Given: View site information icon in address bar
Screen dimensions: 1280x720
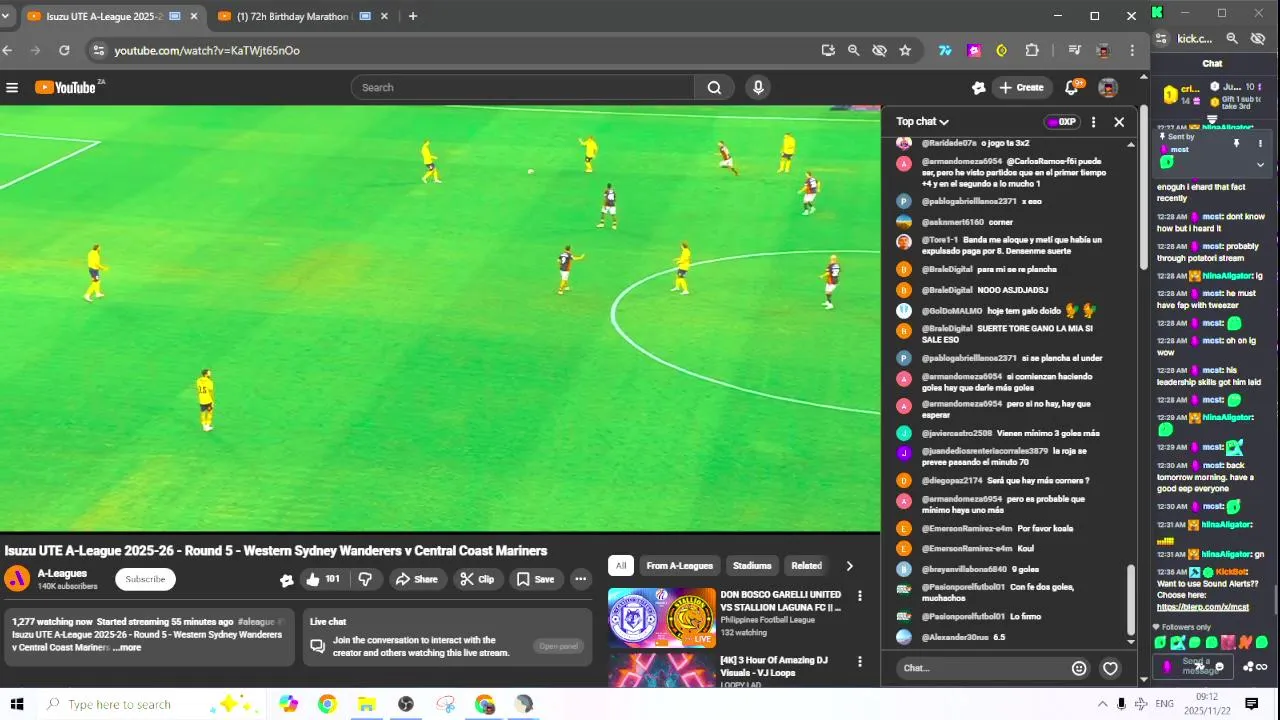Looking at the screenshot, I should tap(97, 50).
